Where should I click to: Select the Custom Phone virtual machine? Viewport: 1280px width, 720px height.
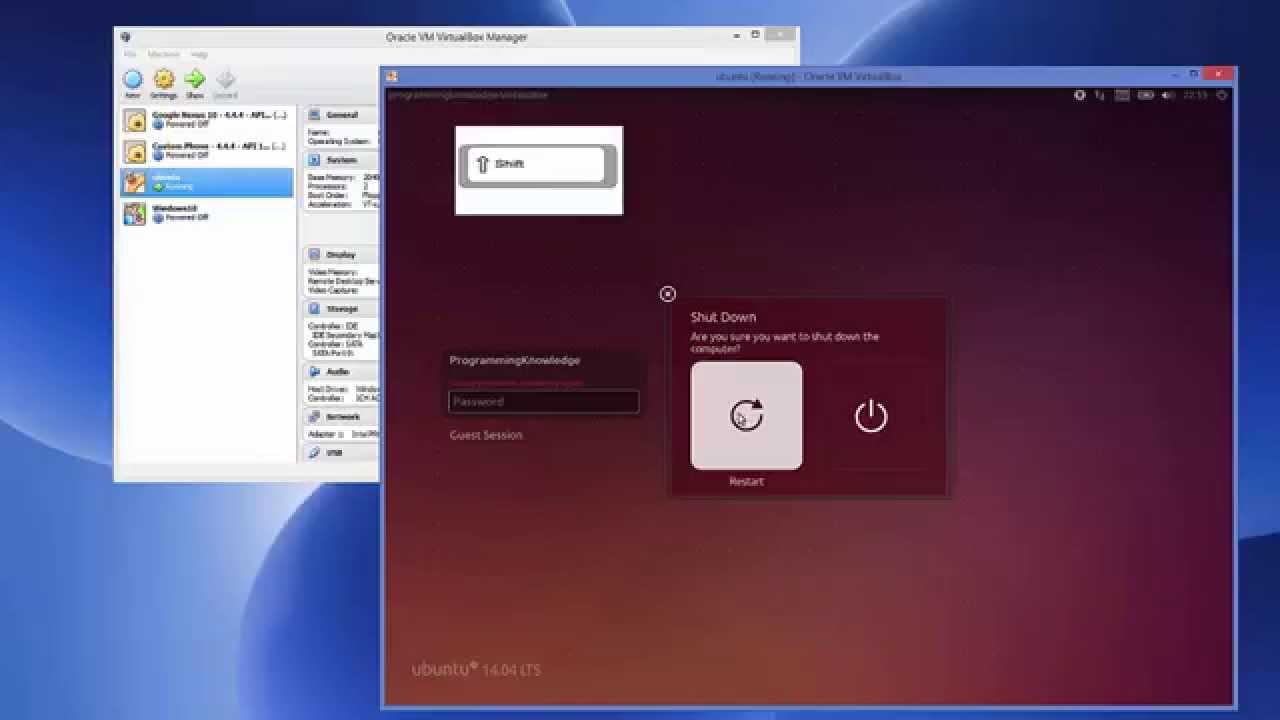tap(207, 151)
